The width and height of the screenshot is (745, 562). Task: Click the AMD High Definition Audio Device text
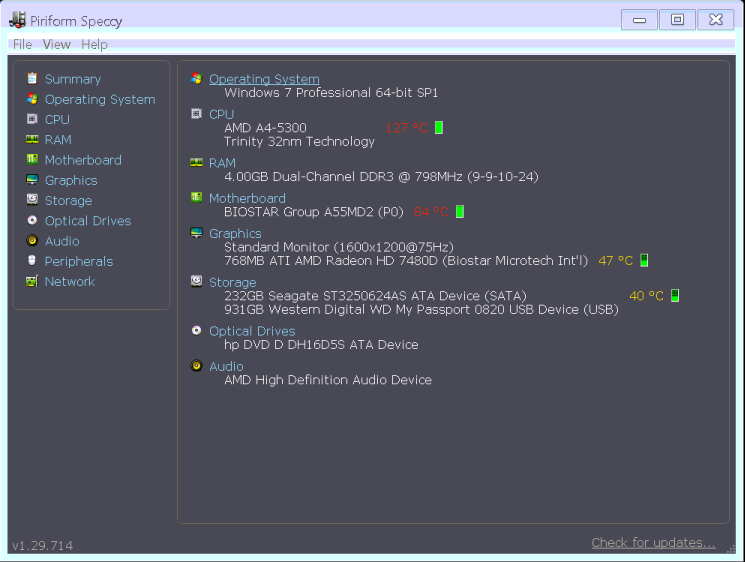pos(328,380)
